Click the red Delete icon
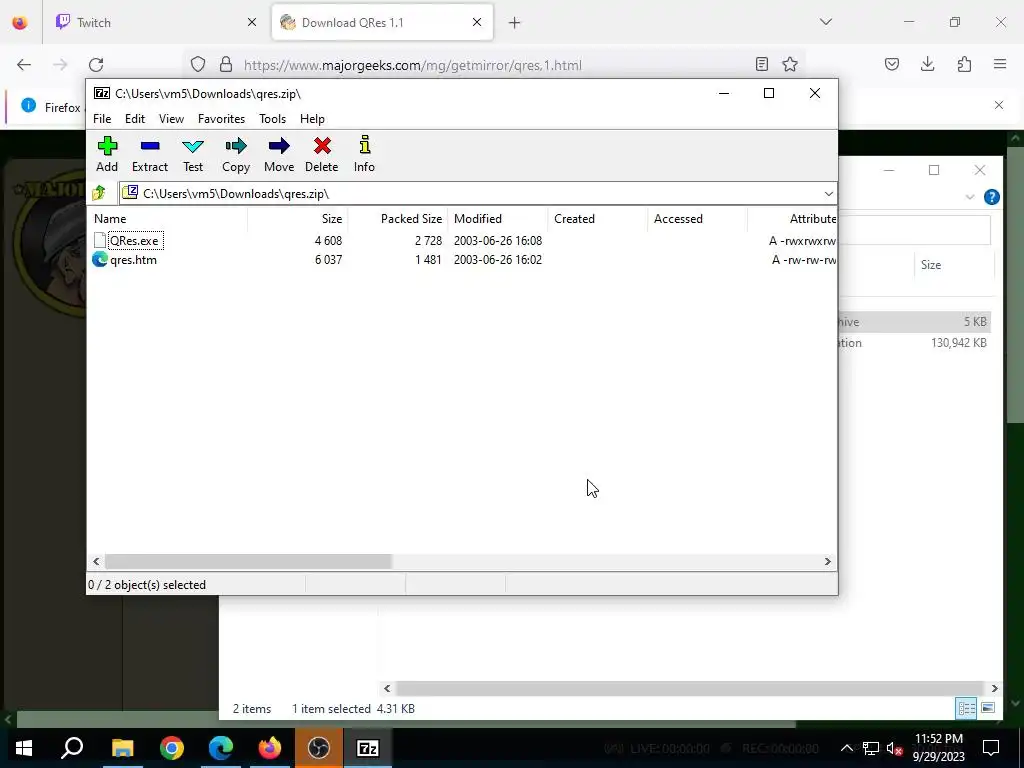Image resolution: width=1024 pixels, height=768 pixels. (x=322, y=155)
